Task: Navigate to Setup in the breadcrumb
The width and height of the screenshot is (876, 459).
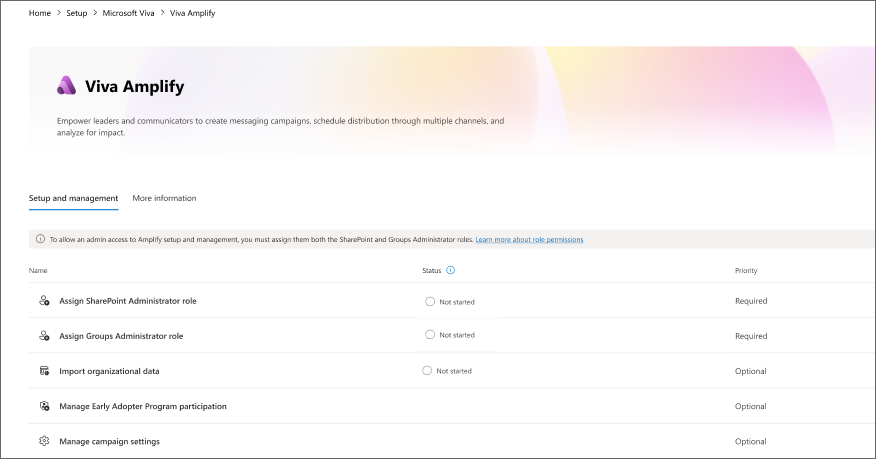Action: (x=77, y=13)
